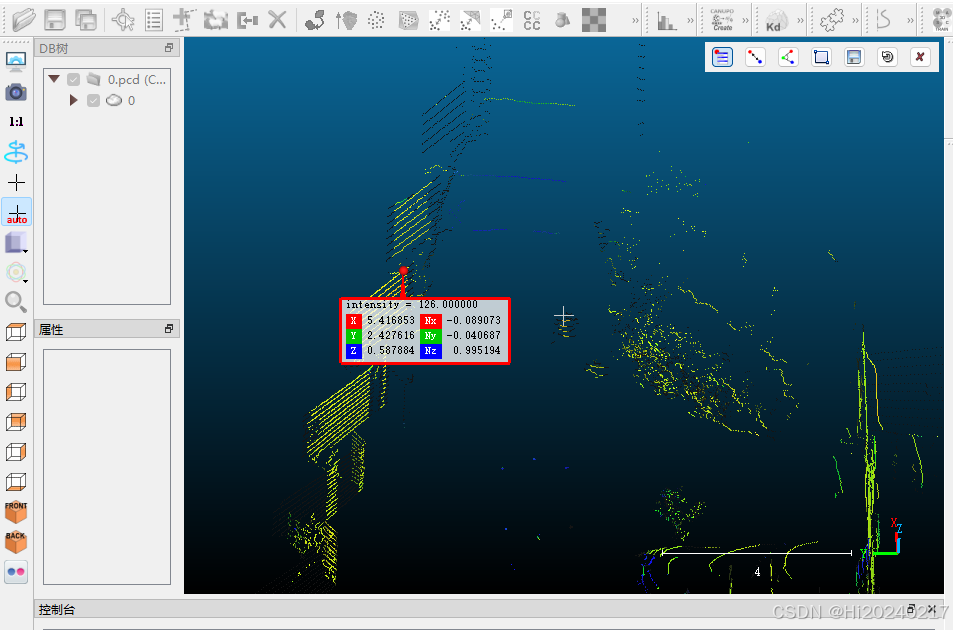Image resolution: width=953 pixels, height=630 pixels.
Task: Expand chevron after the histogram icon
Action: coord(690,21)
